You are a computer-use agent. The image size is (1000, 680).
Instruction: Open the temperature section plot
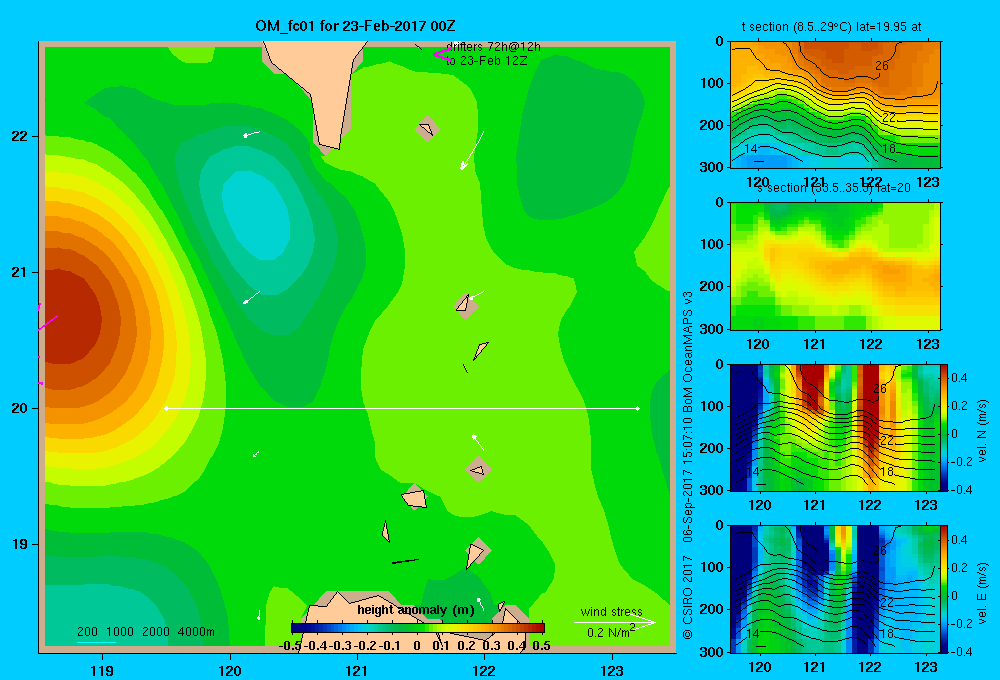(x=835, y=105)
